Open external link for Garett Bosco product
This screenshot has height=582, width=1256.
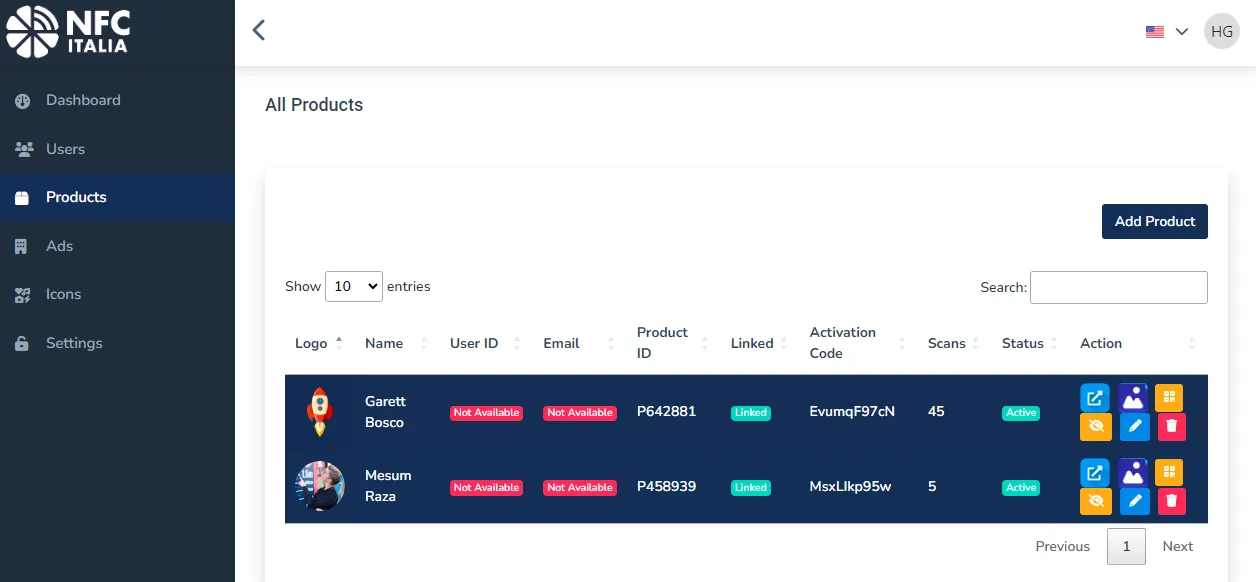(x=1095, y=398)
